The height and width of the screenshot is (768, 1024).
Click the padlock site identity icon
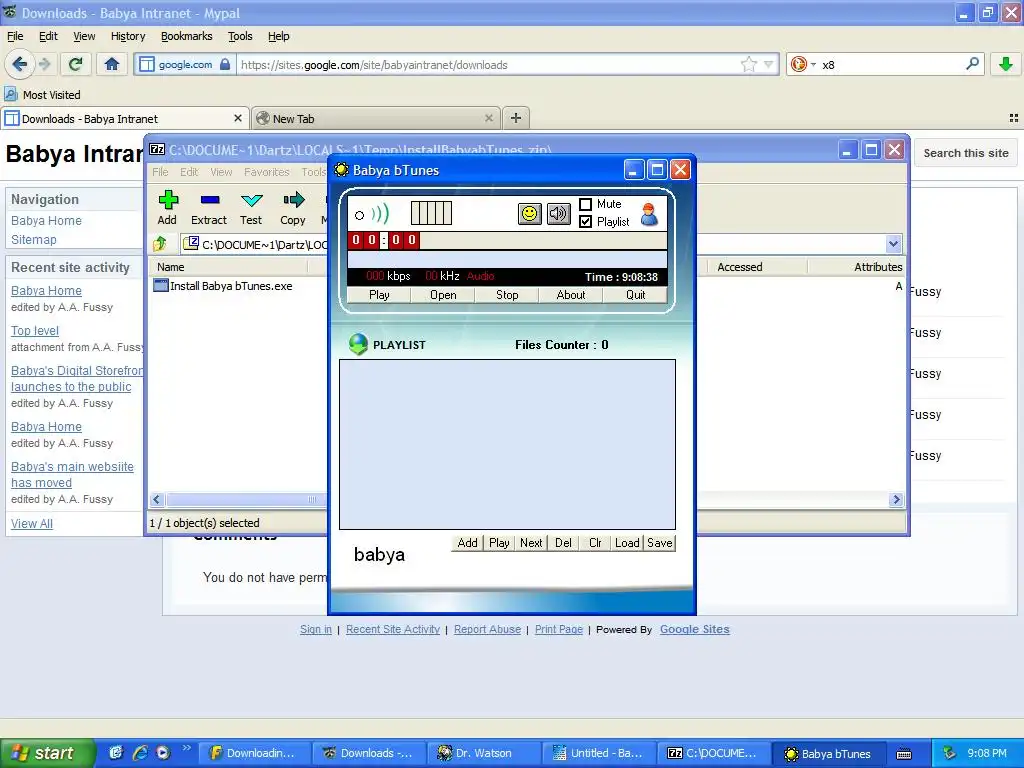point(225,64)
